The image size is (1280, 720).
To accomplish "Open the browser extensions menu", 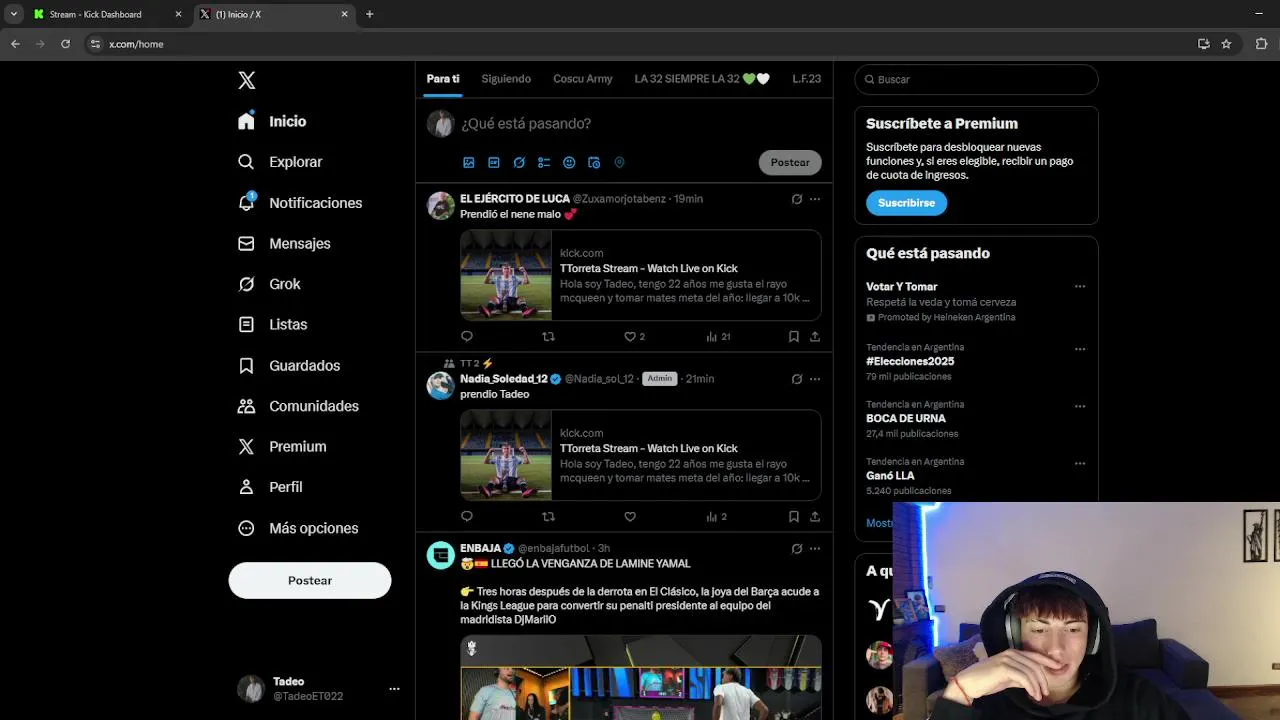I will (1261, 44).
